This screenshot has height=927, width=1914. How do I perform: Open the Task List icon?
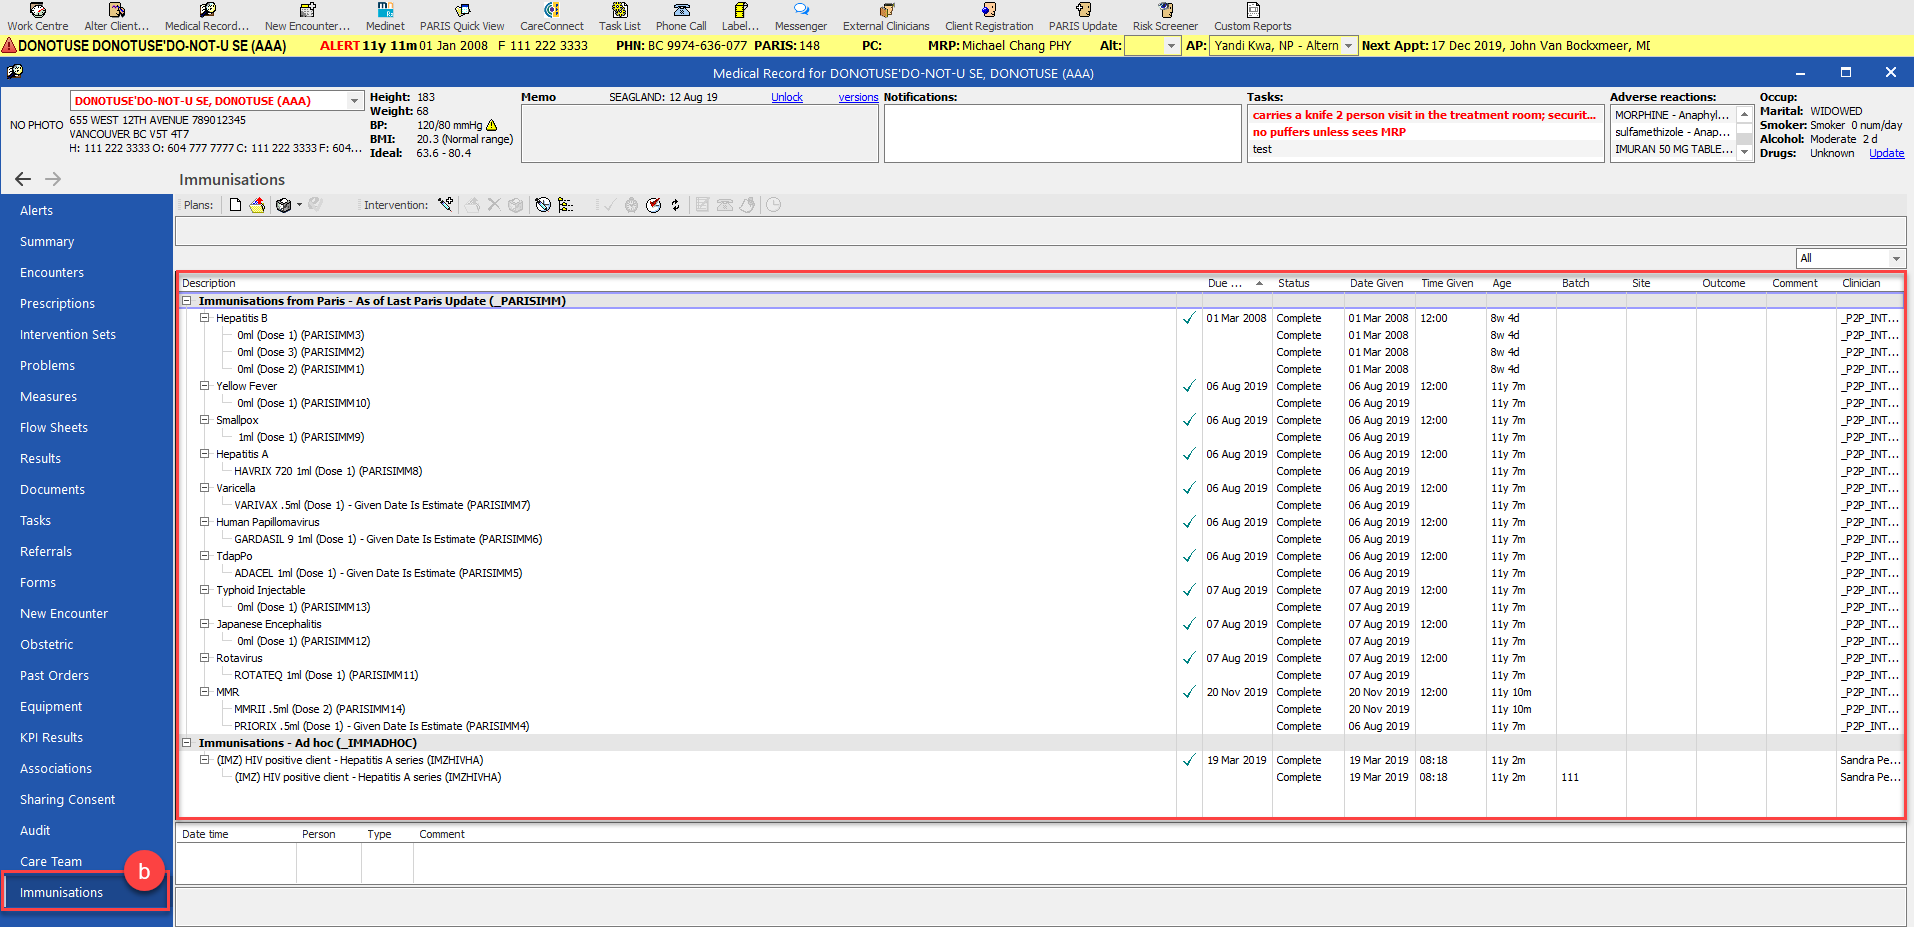(620, 17)
